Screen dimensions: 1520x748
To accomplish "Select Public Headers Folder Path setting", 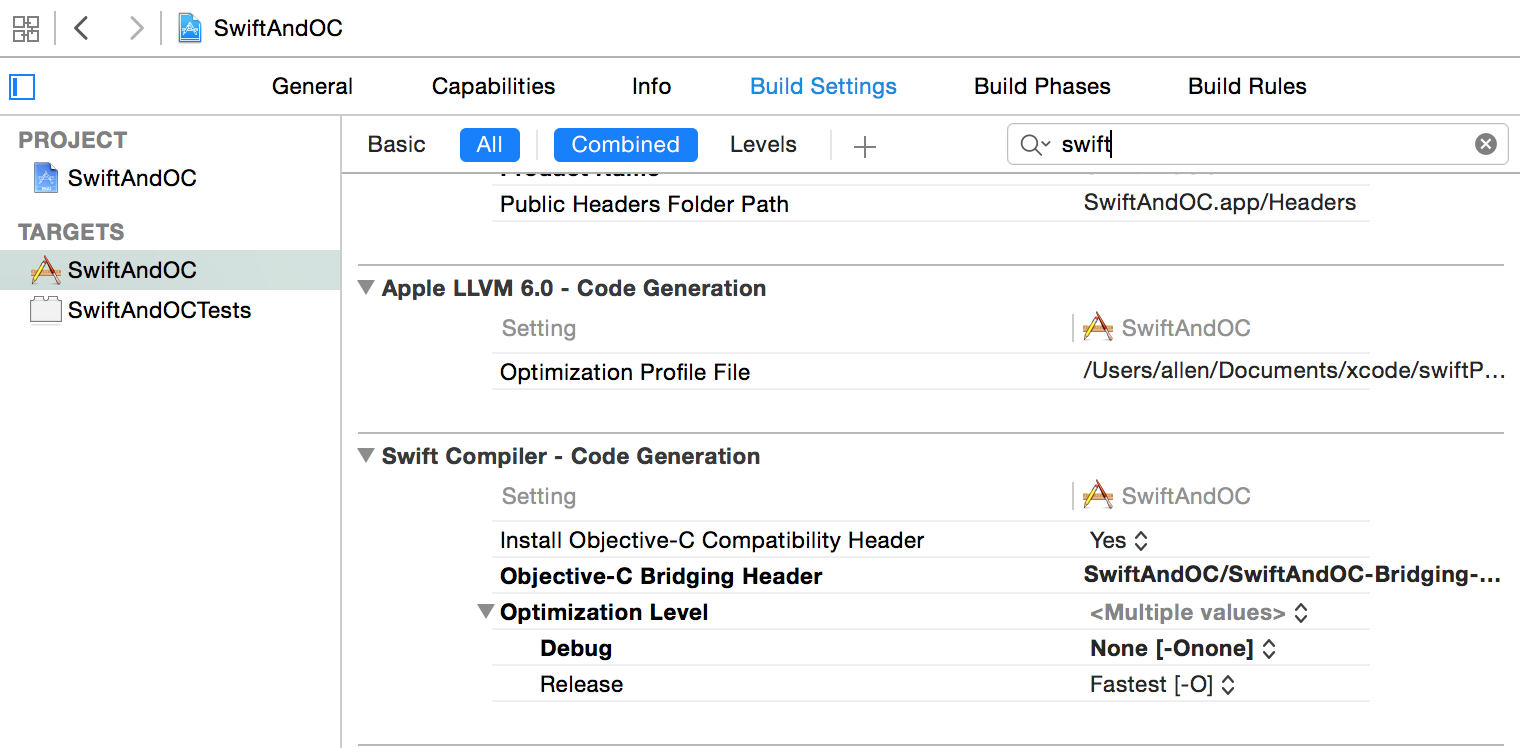I will (644, 204).
